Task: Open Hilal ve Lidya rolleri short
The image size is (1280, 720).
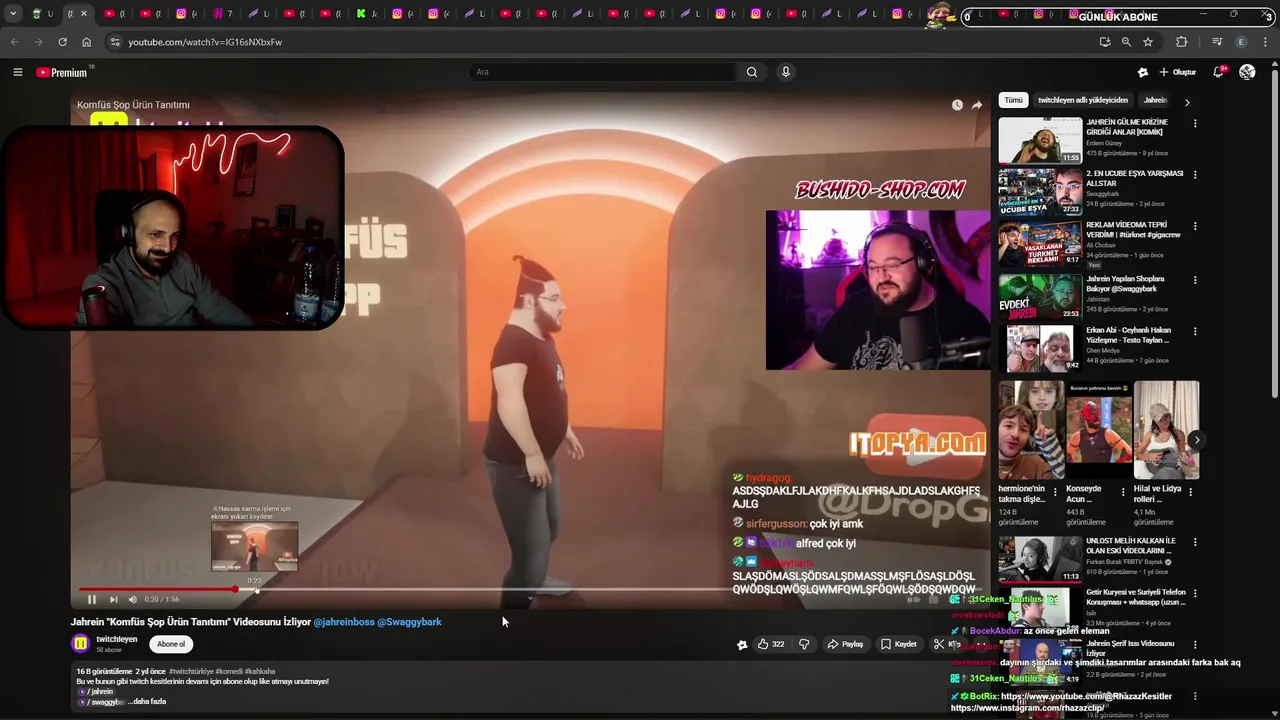Action: (1166, 430)
